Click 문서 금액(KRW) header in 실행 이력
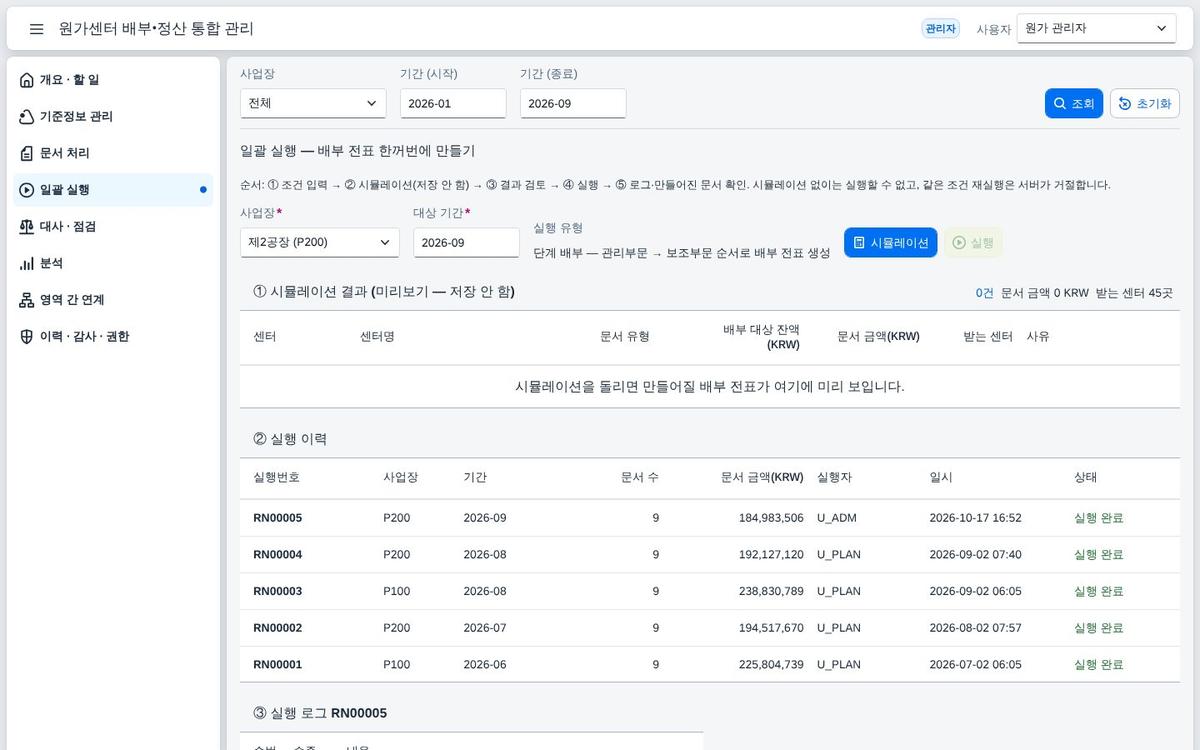The width and height of the screenshot is (1200, 750). 762,477
